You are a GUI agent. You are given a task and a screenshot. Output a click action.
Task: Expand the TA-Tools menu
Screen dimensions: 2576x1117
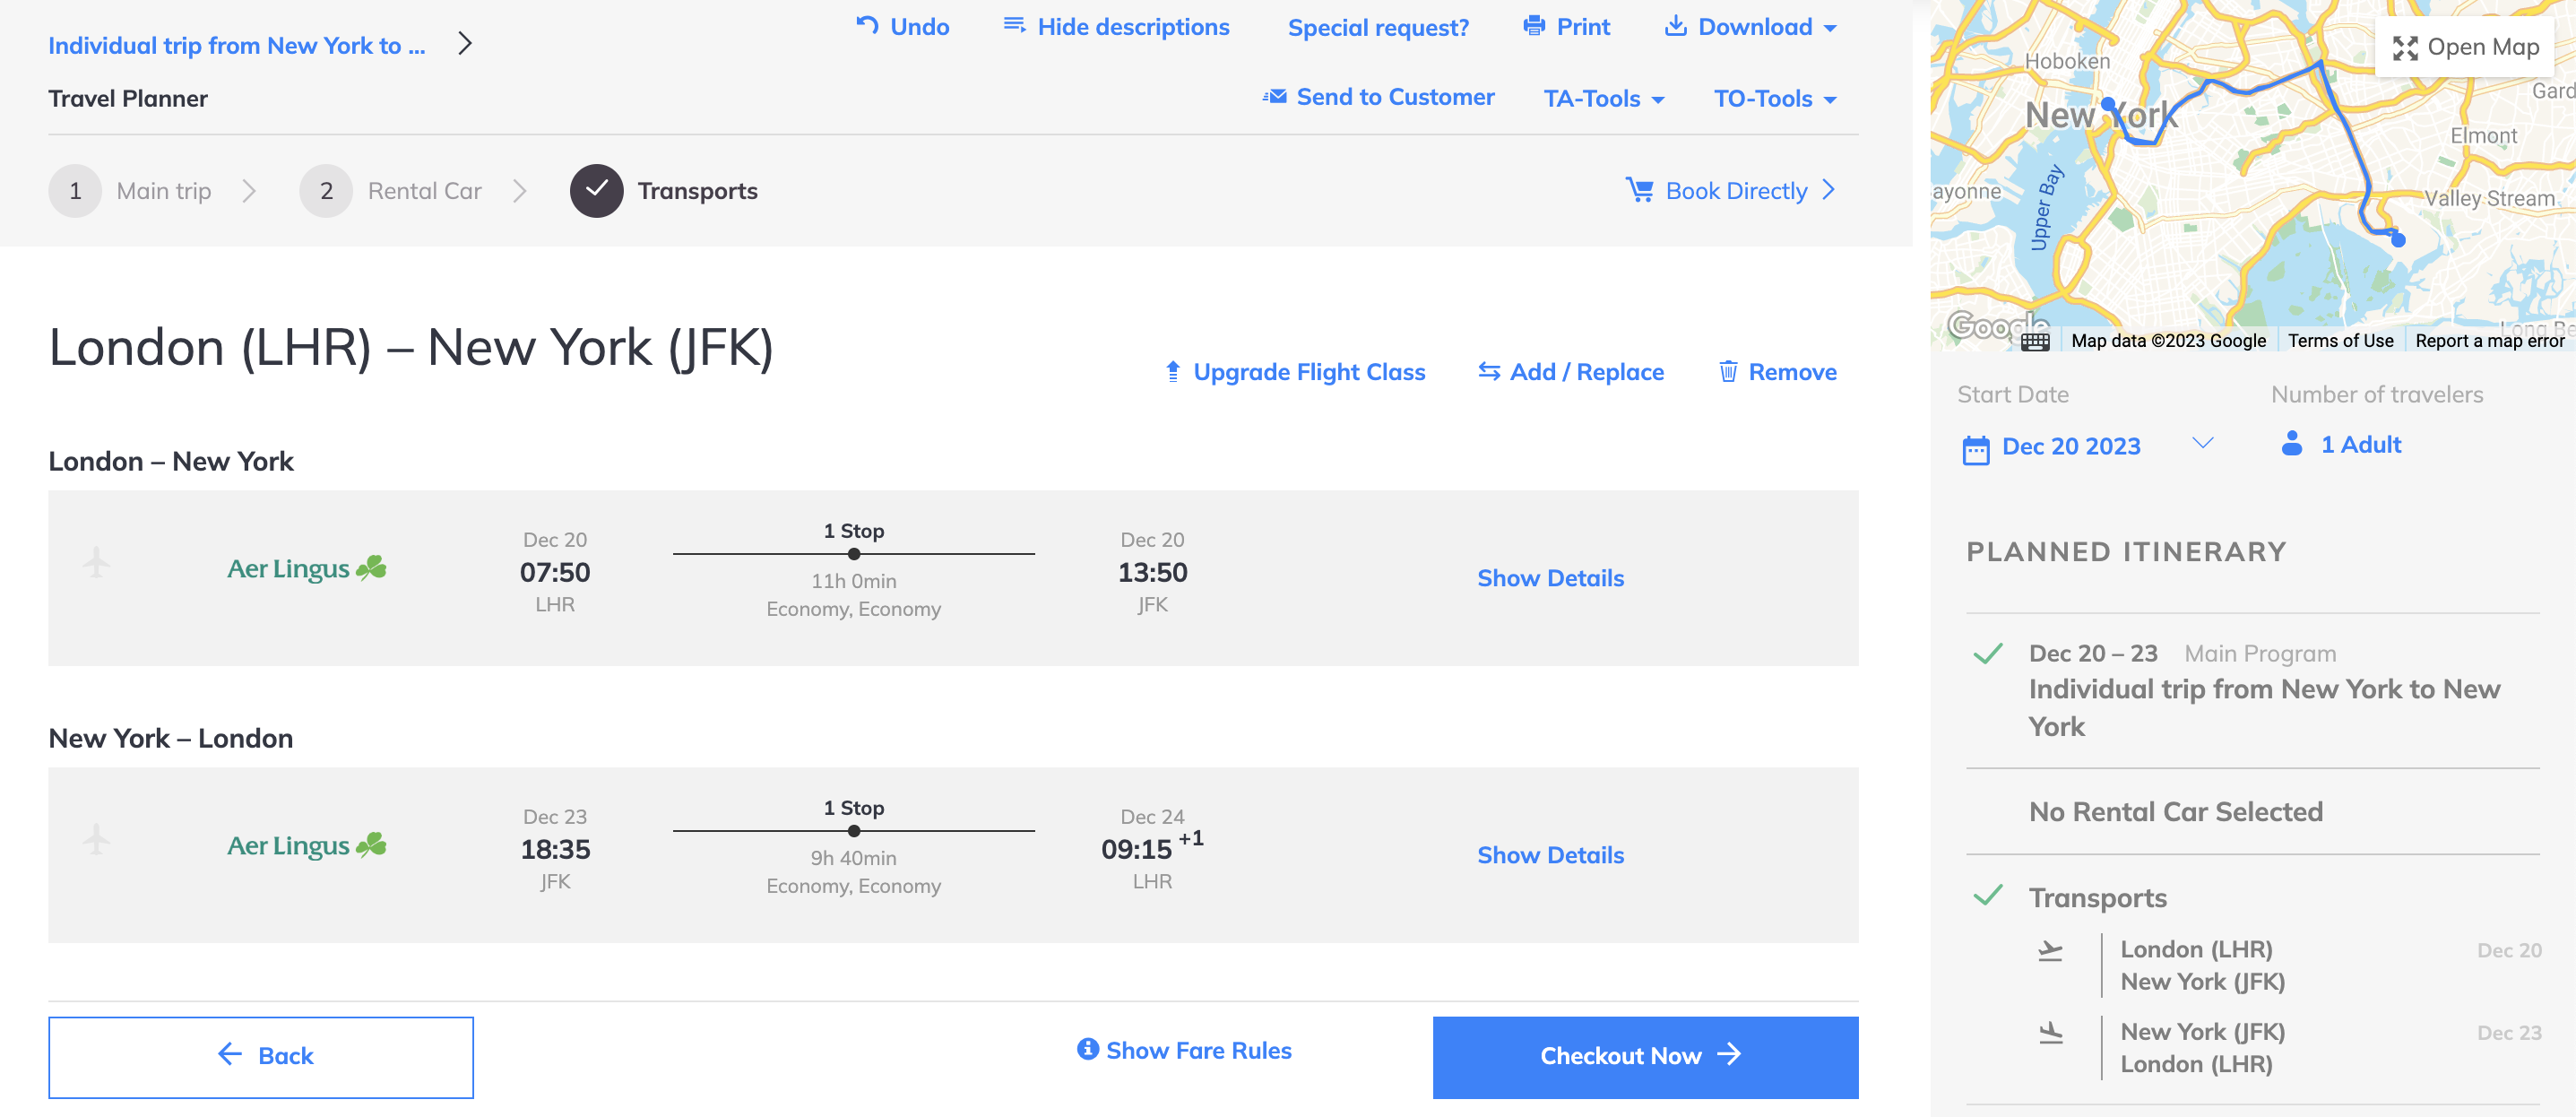click(1604, 98)
